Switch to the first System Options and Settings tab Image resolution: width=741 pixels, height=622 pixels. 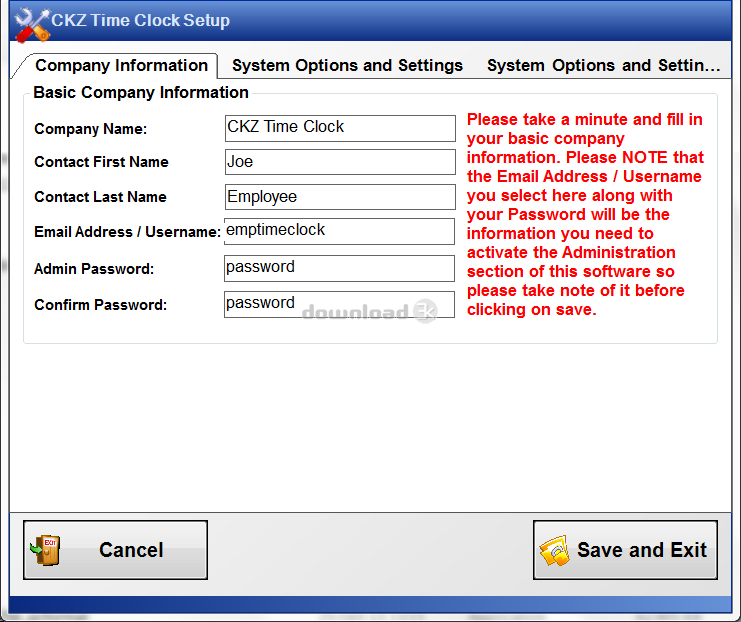[x=347, y=65]
